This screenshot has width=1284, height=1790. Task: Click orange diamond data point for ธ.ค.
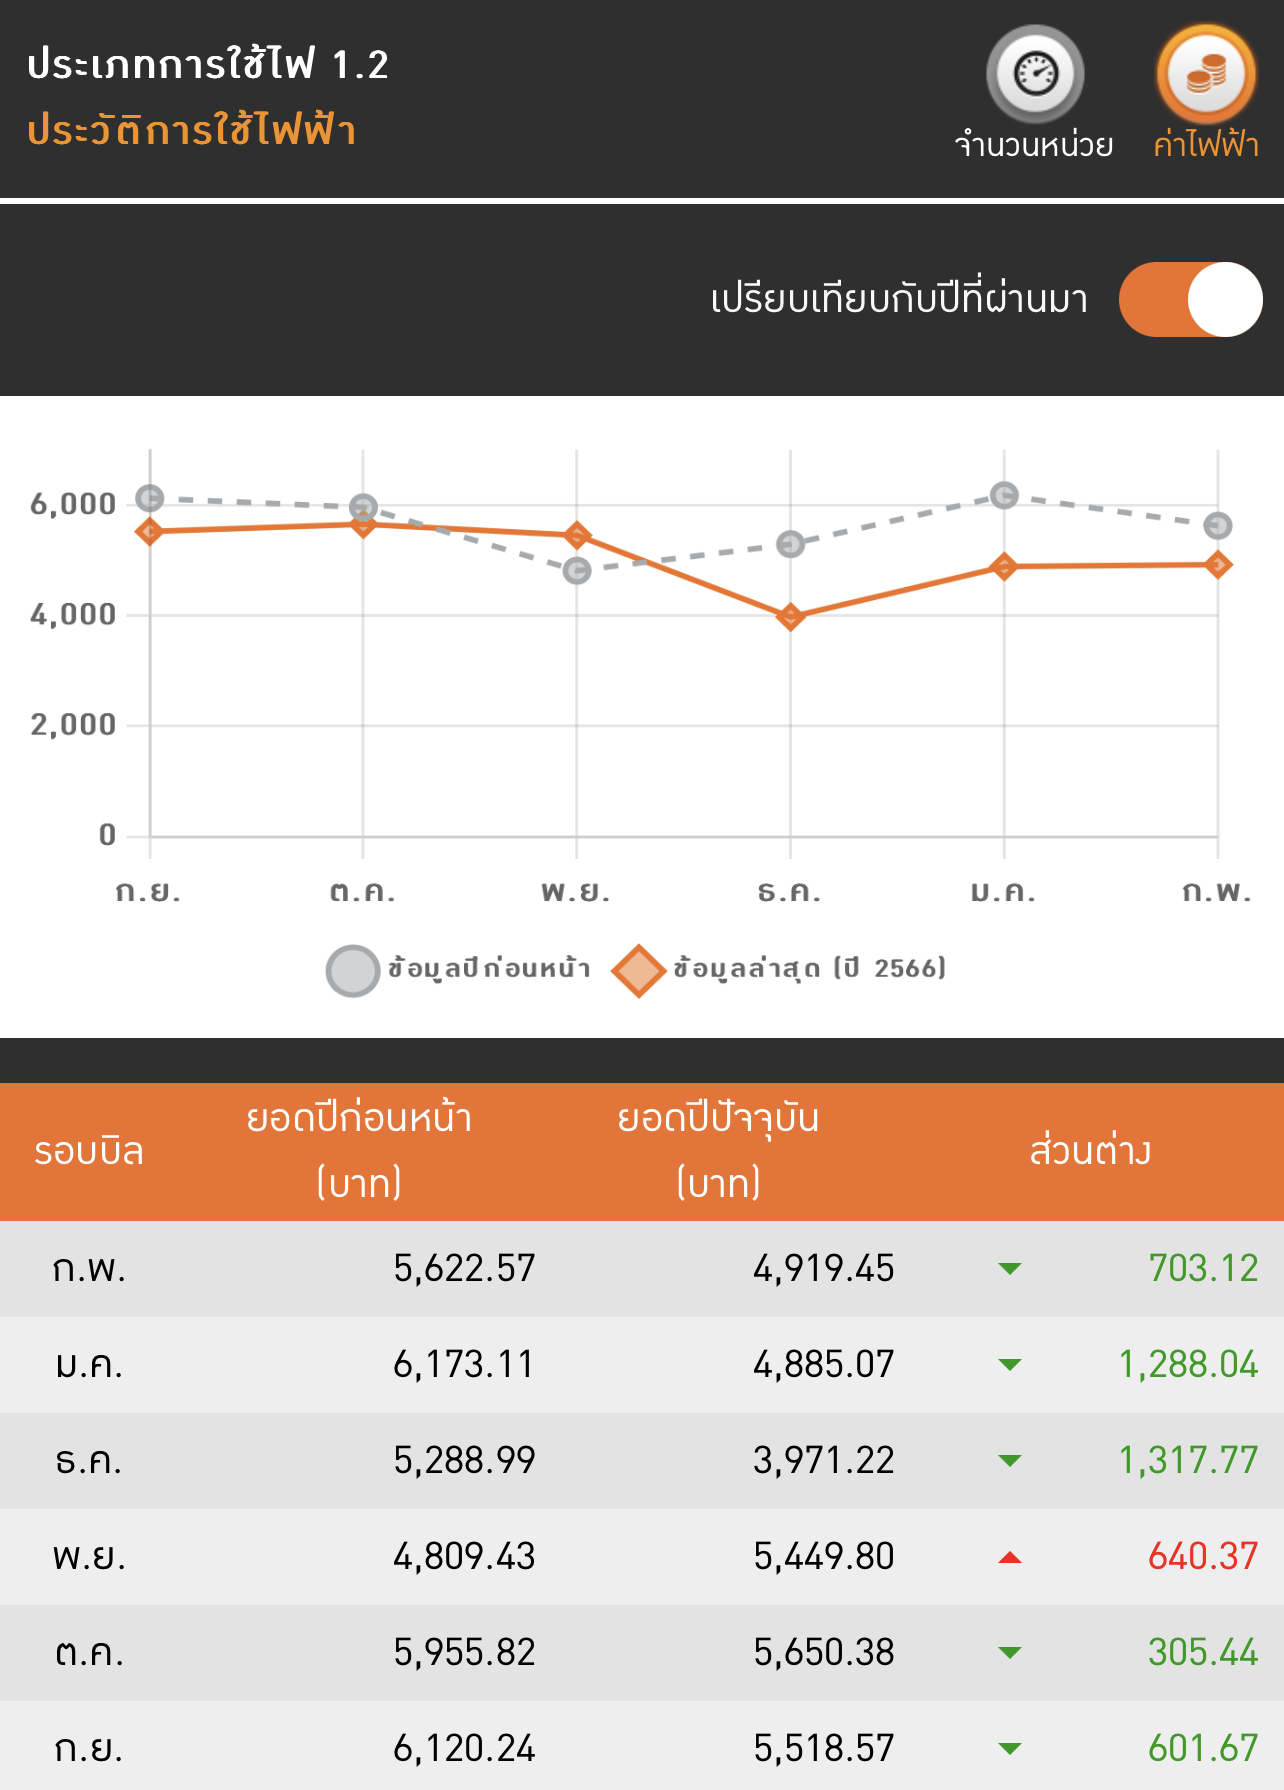(x=790, y=616)
